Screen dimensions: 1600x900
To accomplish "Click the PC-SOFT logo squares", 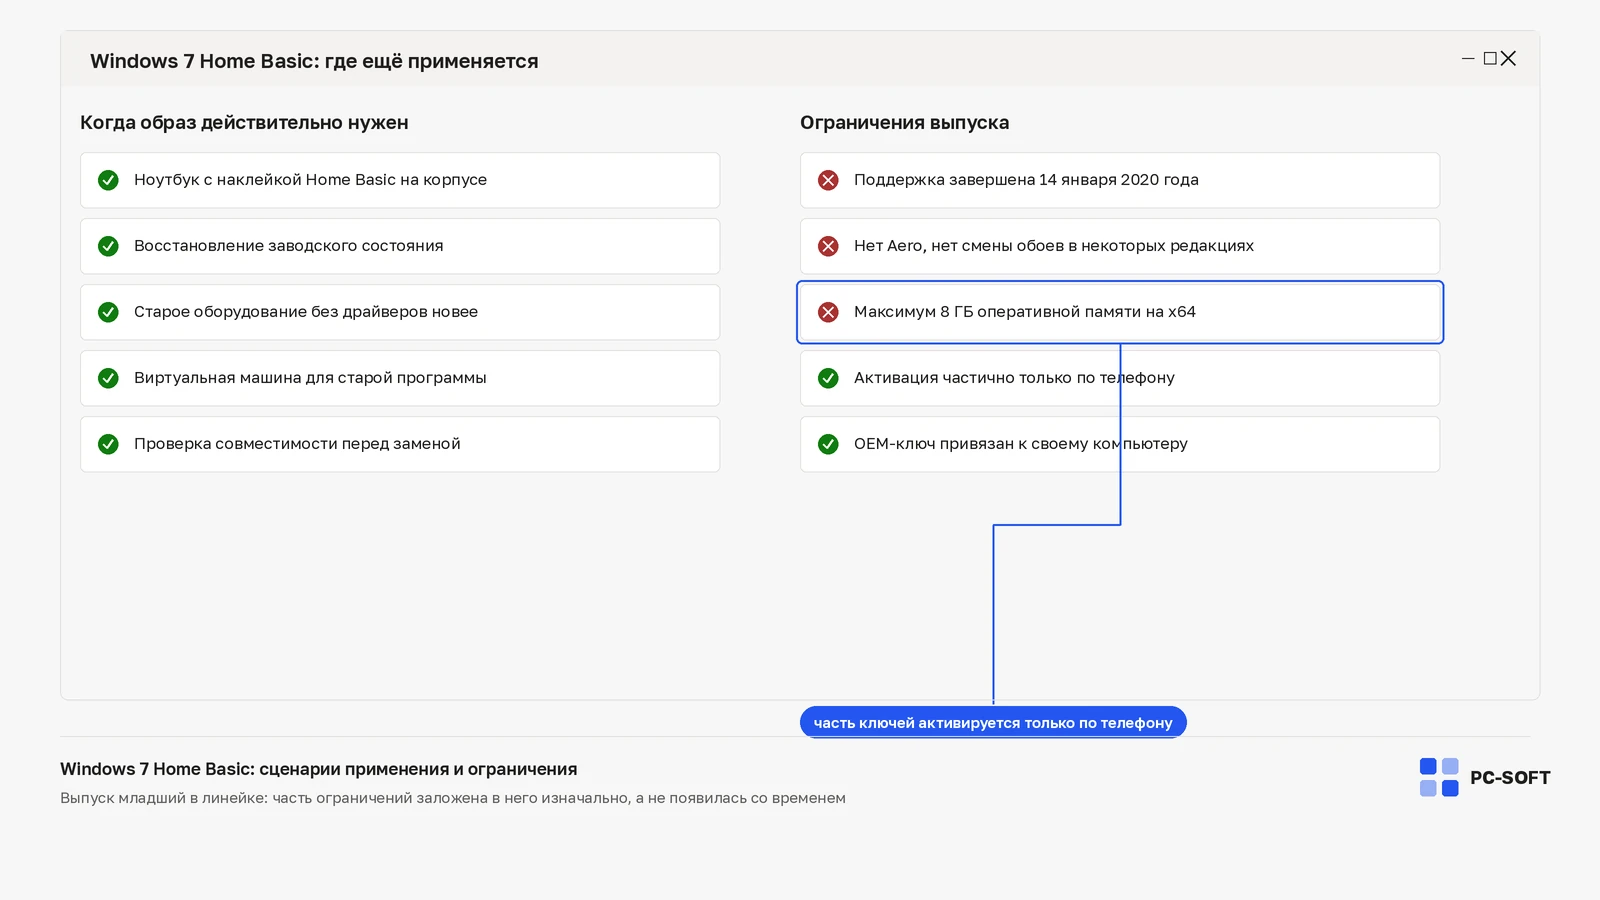I will click(x=1439, y=777).
